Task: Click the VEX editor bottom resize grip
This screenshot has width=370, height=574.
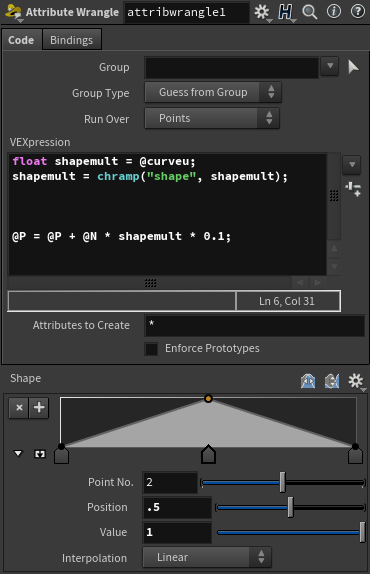Action: point(150,283)
